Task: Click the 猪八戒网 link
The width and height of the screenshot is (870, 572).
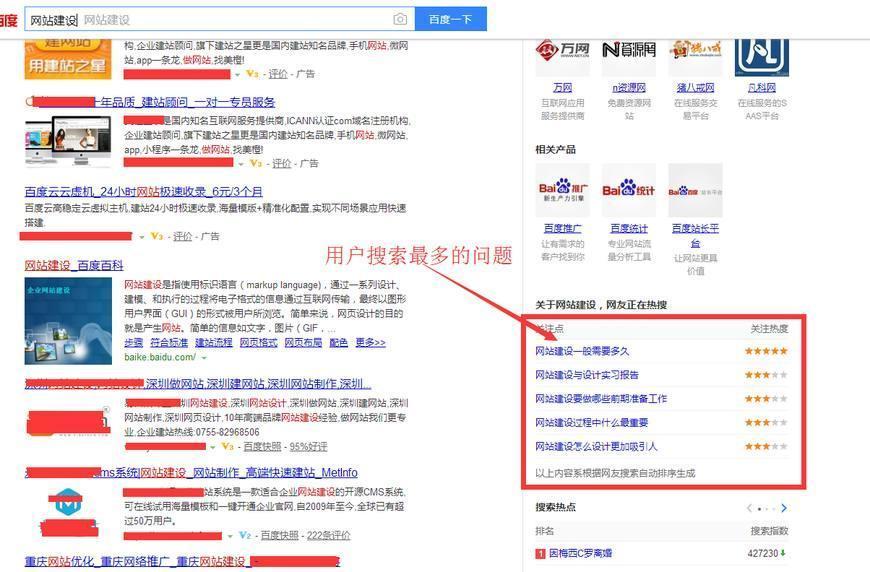Action: click(x=695, y=88)
